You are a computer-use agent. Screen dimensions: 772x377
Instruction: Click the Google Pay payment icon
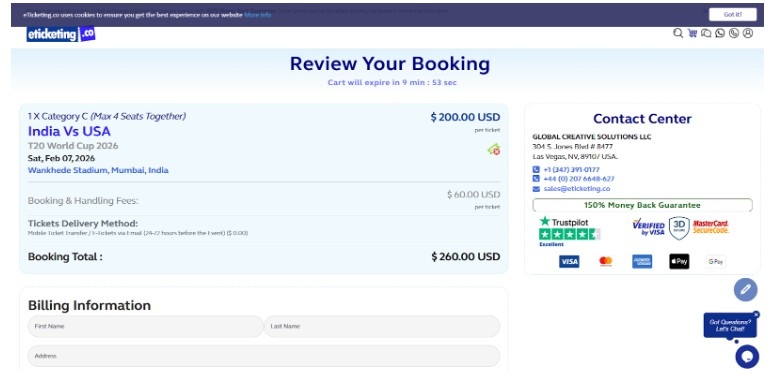click(715, 261)
